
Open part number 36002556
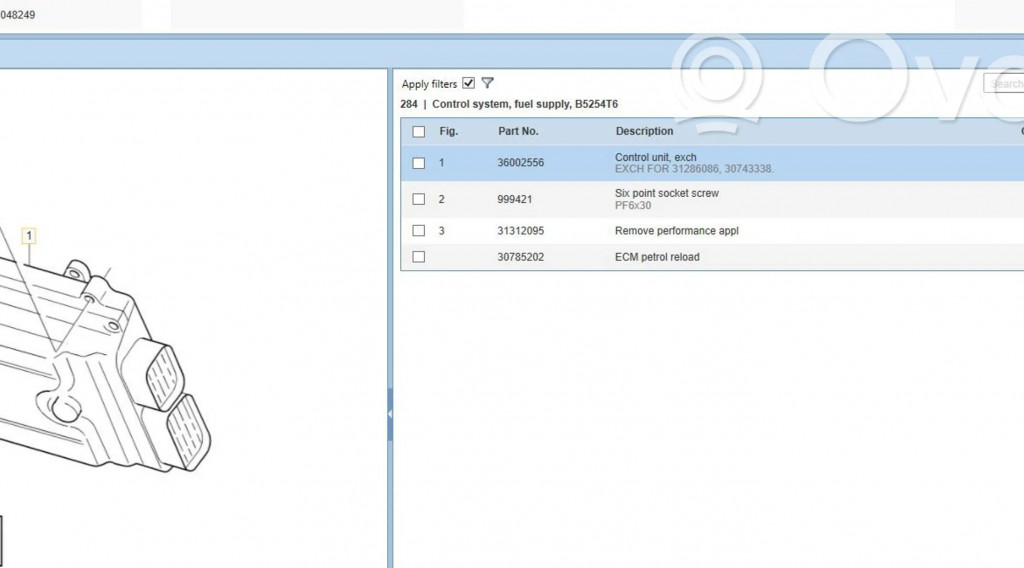520,163
